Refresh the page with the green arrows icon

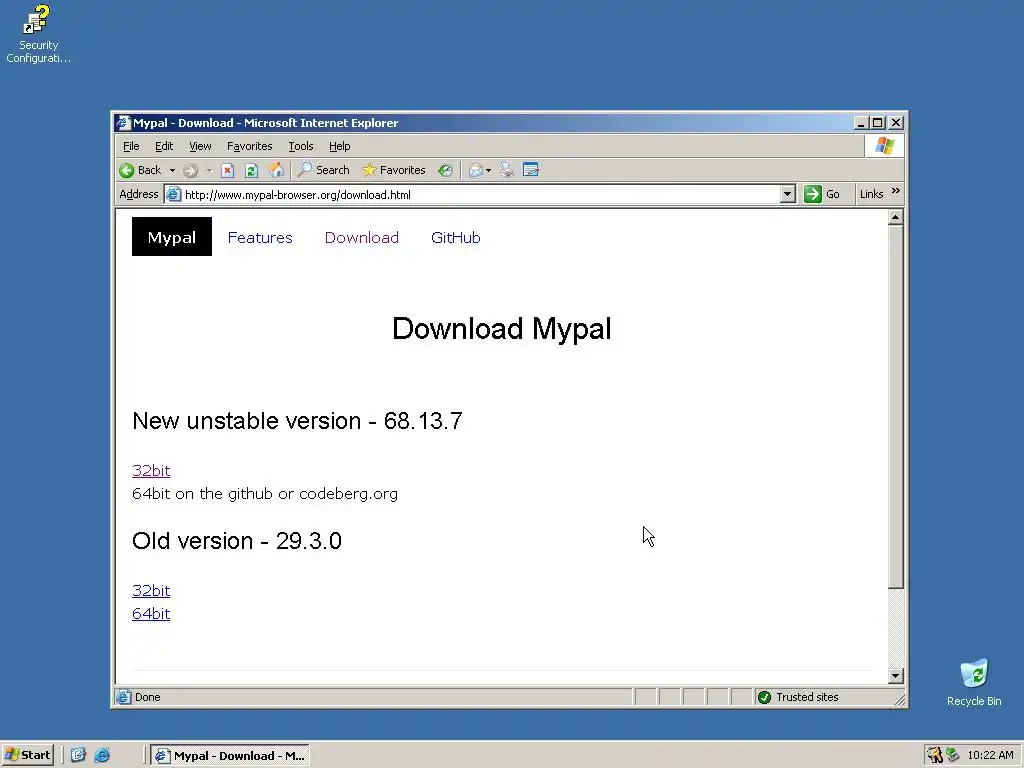pos(251,170)
